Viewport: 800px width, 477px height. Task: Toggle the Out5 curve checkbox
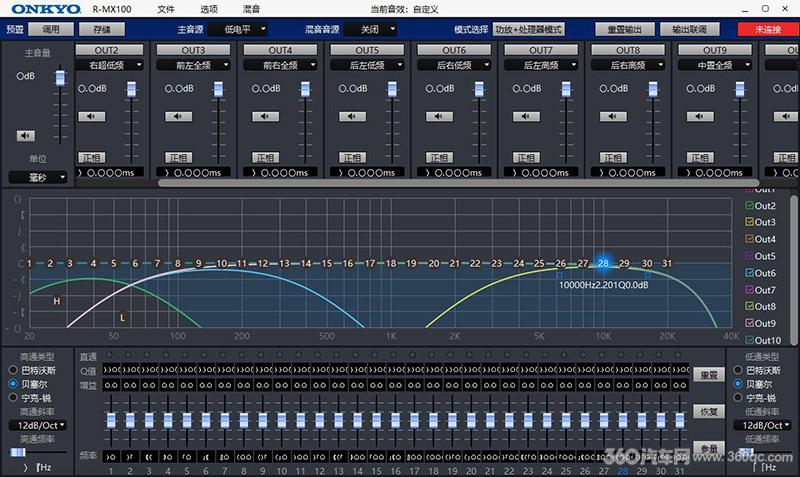749,256
